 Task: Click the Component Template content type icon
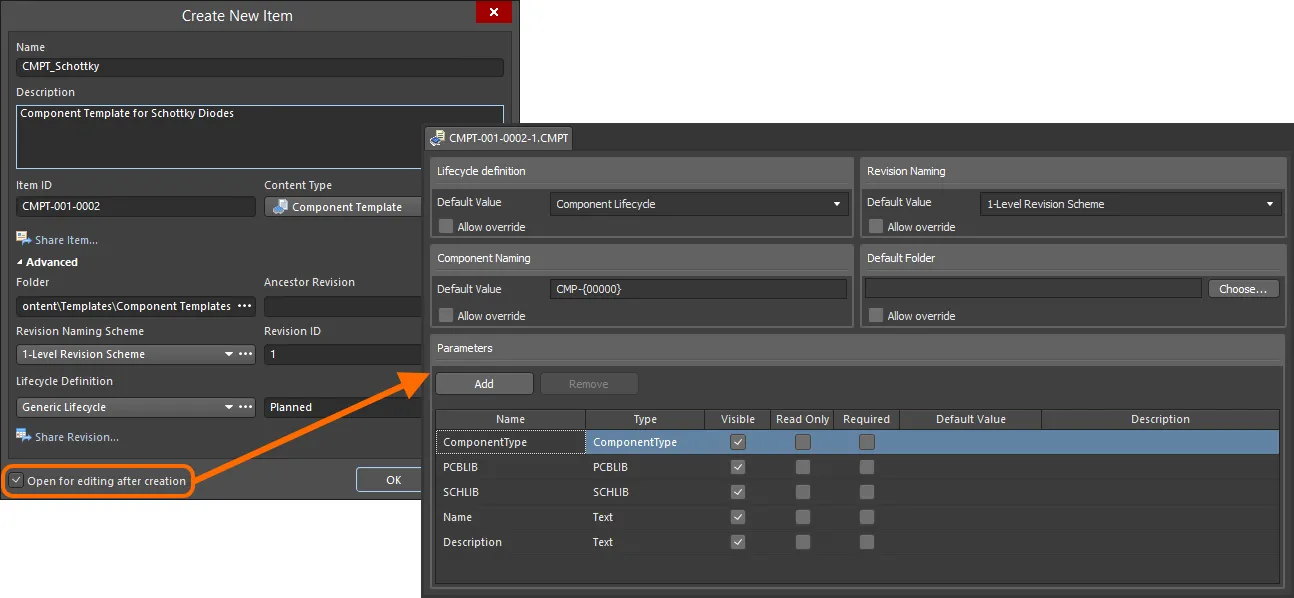point(280,207)
